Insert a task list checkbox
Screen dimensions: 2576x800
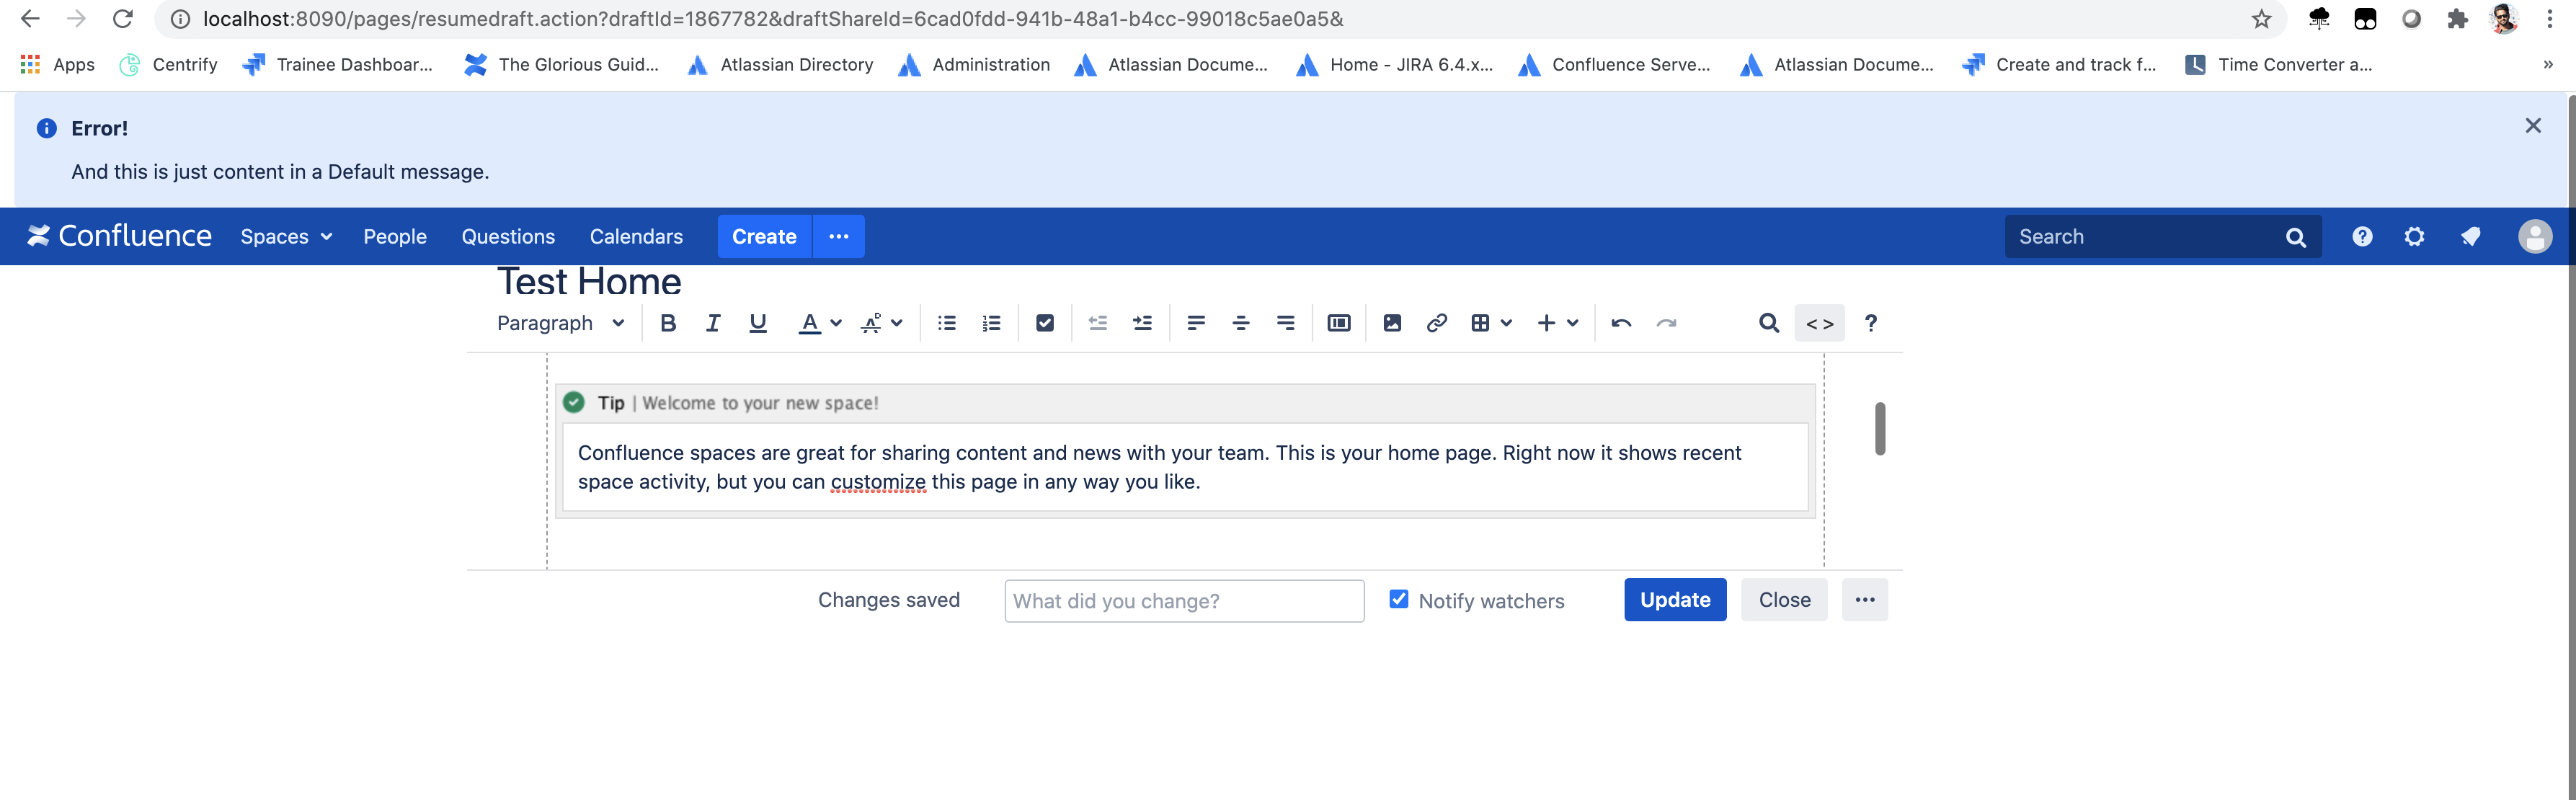click(x=1045, y=323)
